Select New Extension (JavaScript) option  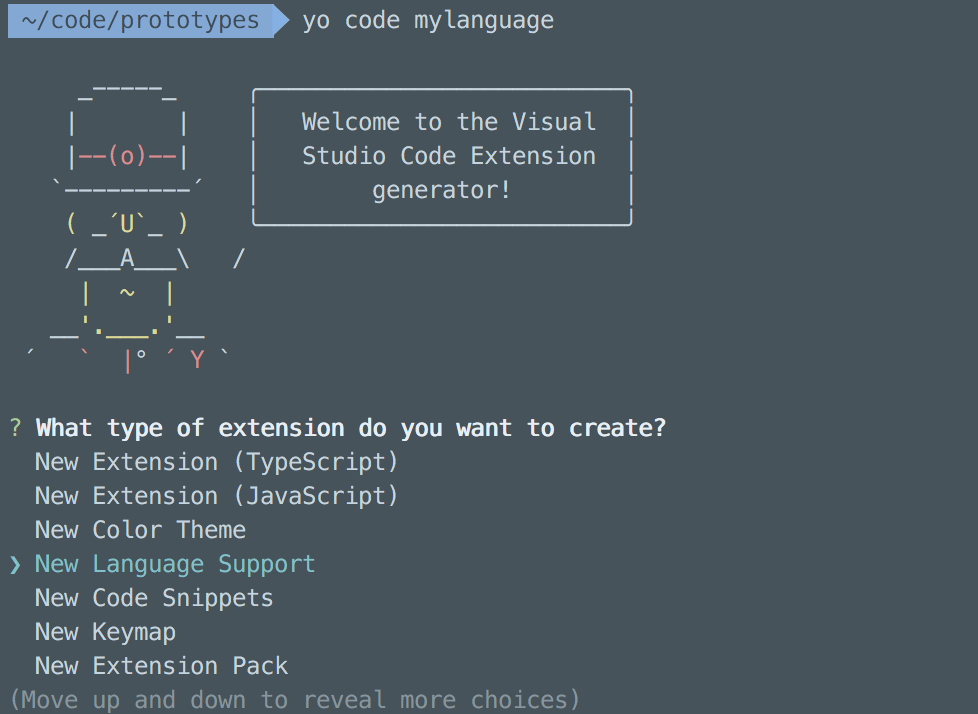tap(216, 496)
